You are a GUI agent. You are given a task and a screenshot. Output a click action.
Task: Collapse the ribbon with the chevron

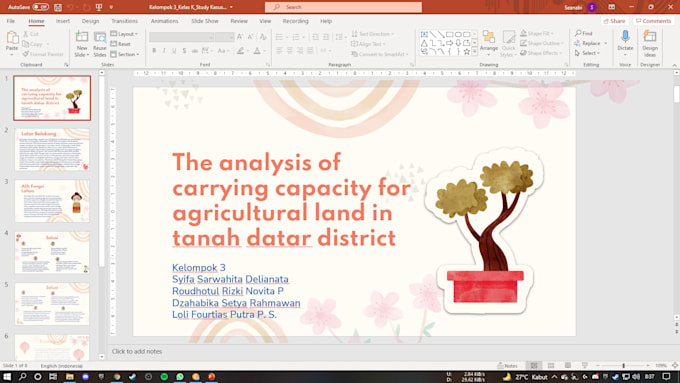click(674, 65)
